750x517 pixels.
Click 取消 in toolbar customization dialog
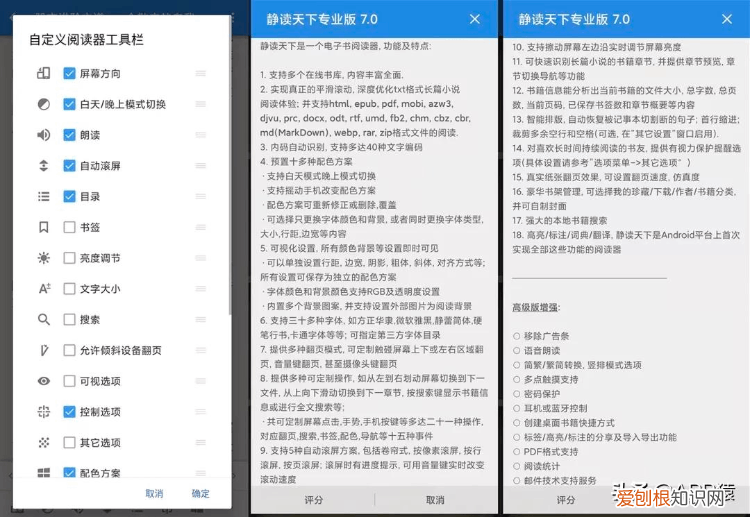click(x=154, y=494)
